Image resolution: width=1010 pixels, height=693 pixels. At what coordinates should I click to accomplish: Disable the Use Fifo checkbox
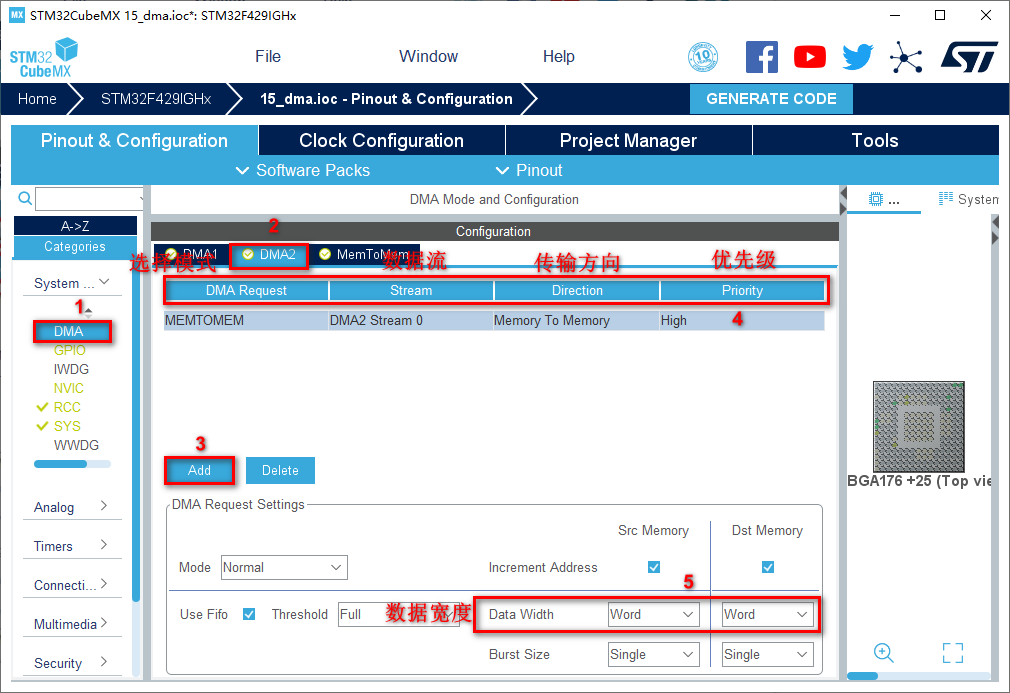[x=249, y=614]
